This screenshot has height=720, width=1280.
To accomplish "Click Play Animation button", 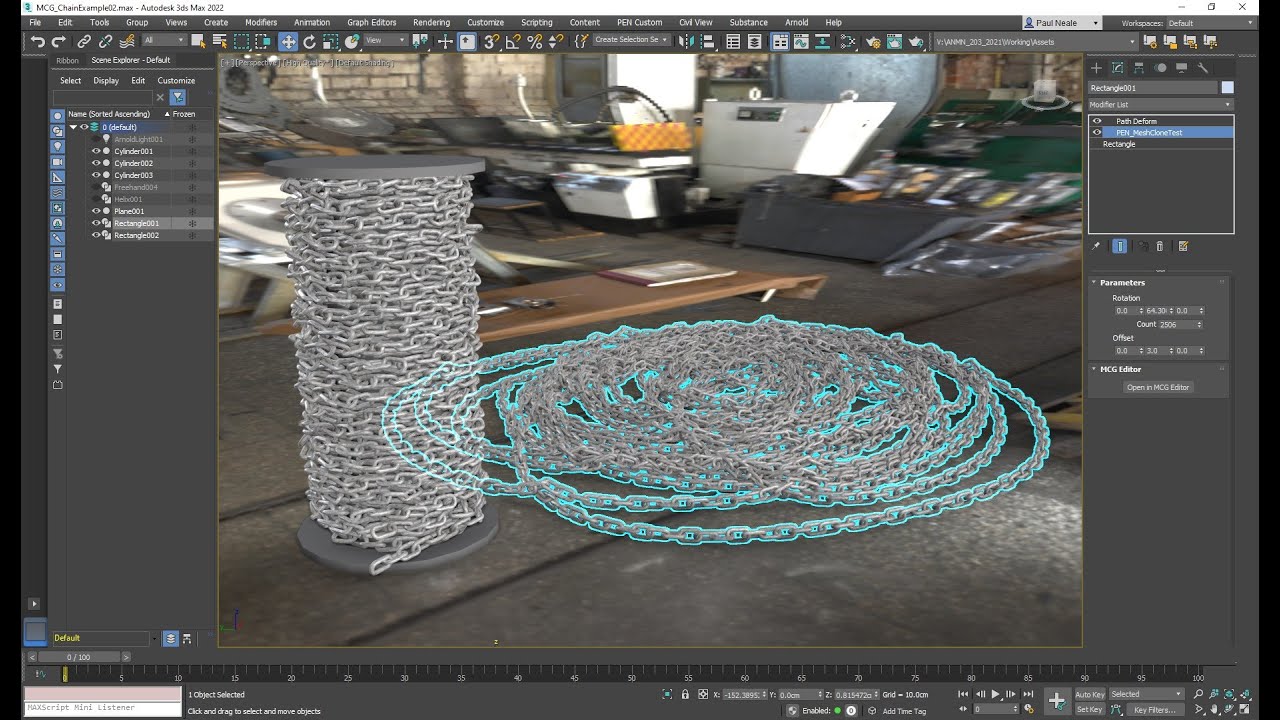I will coord(995,694).
